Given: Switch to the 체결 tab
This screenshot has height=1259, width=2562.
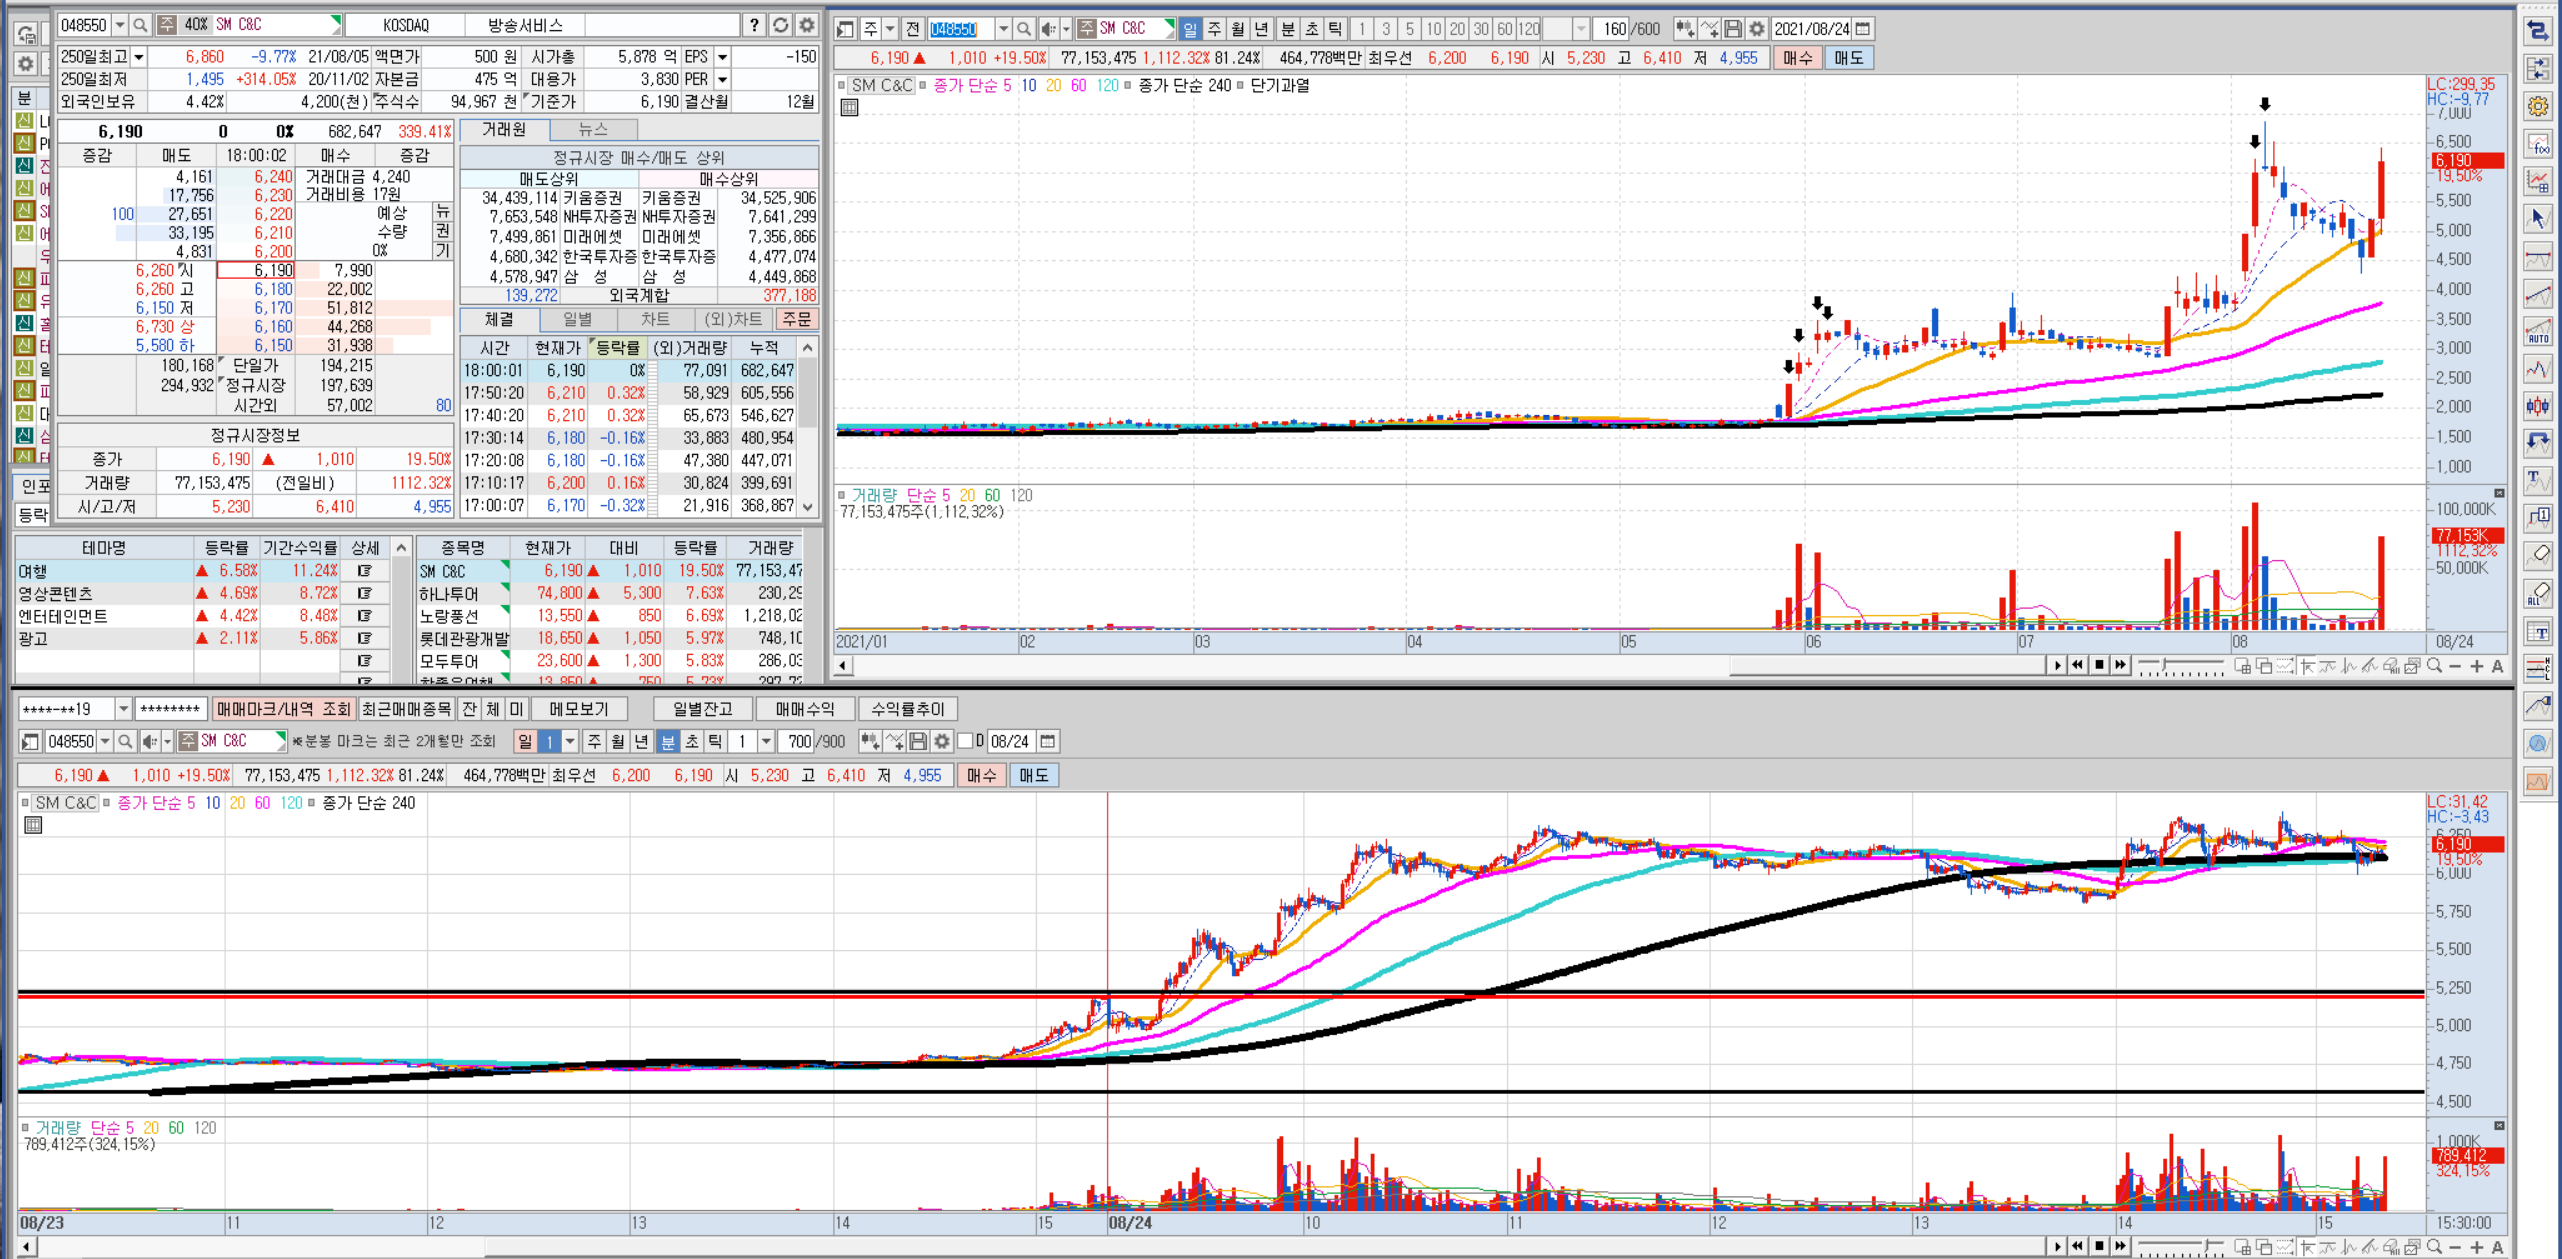Looking at the screenshot, I should click(x=499, y=319).
